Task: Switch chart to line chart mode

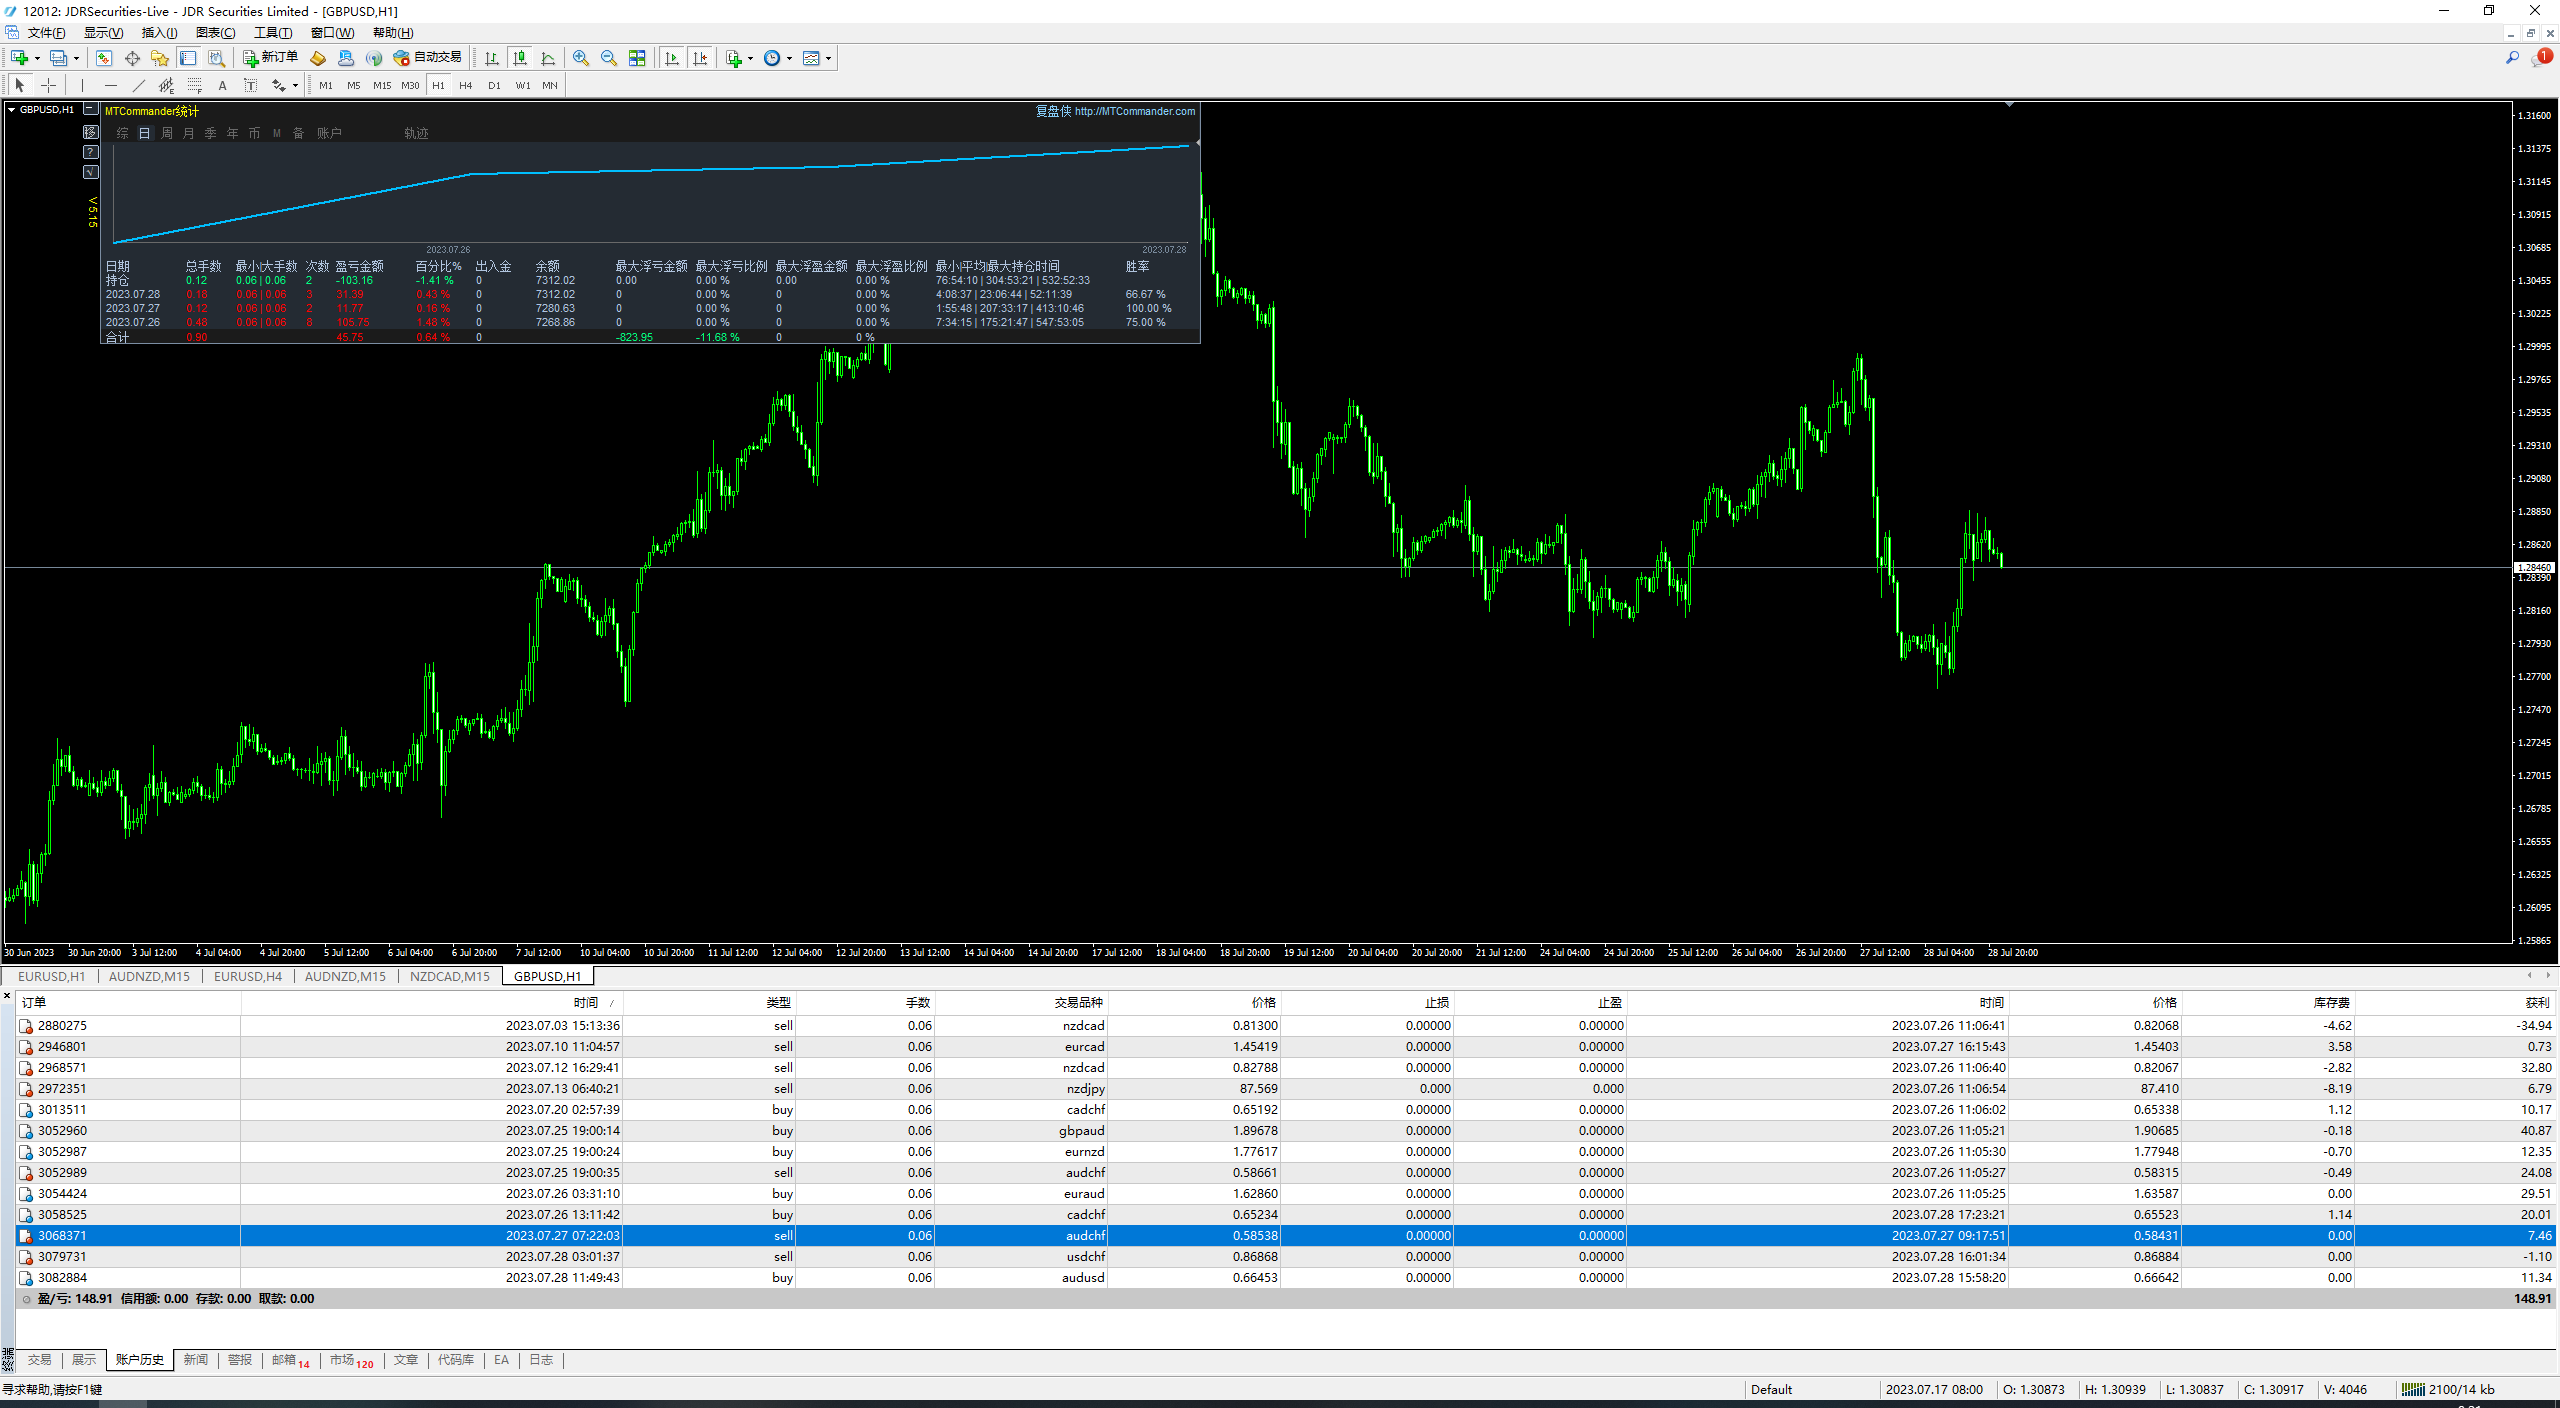Action: pos(548,58)
